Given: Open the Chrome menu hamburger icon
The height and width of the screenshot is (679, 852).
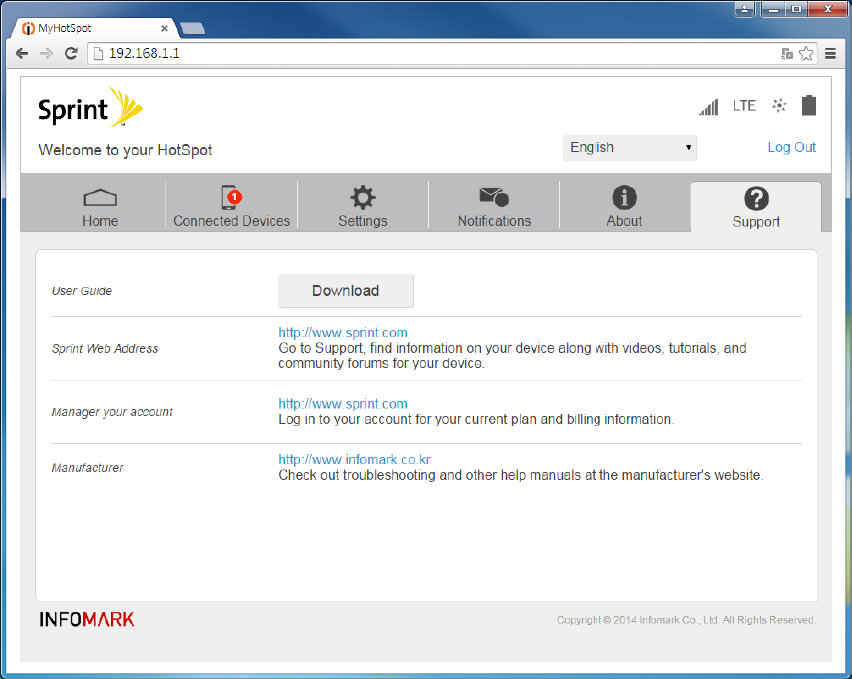Looking at the screenshot, I should coord(830,53).
